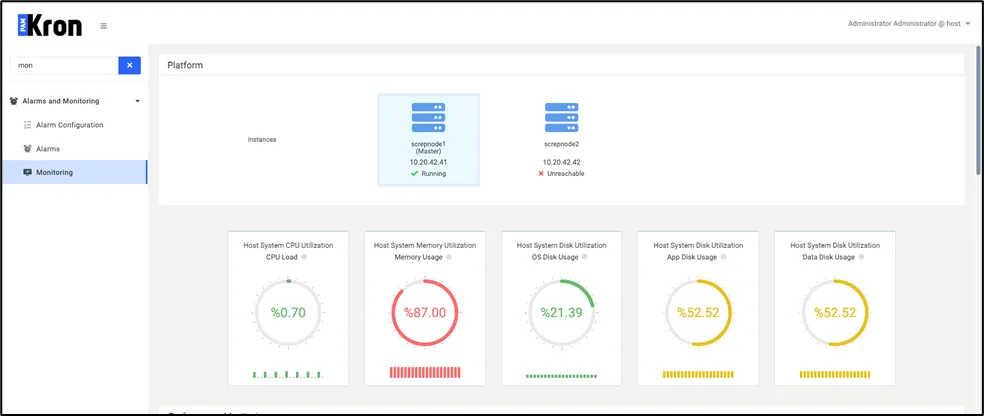Select the screpnode1 server stack icon
This screenshot has height=416, width=984.
point(429,118)
